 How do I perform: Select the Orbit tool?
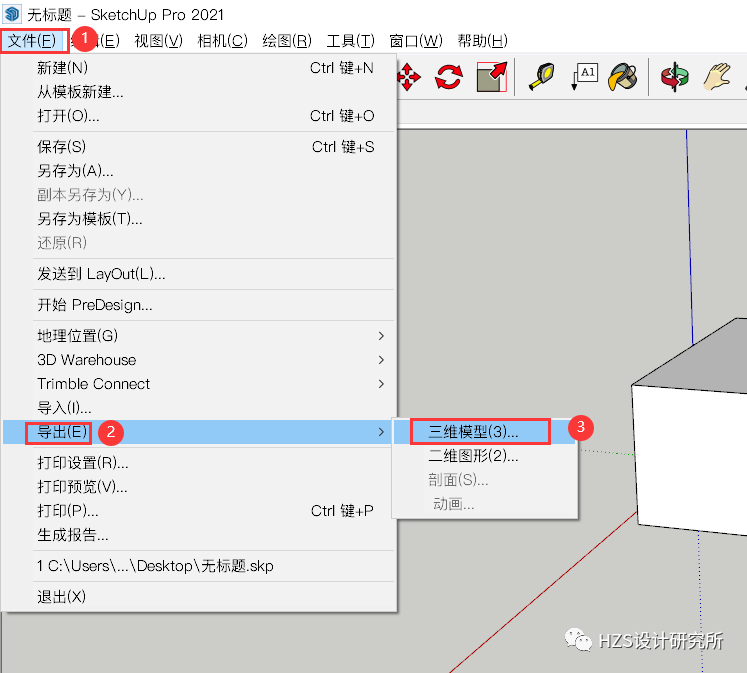coord(674,77)
